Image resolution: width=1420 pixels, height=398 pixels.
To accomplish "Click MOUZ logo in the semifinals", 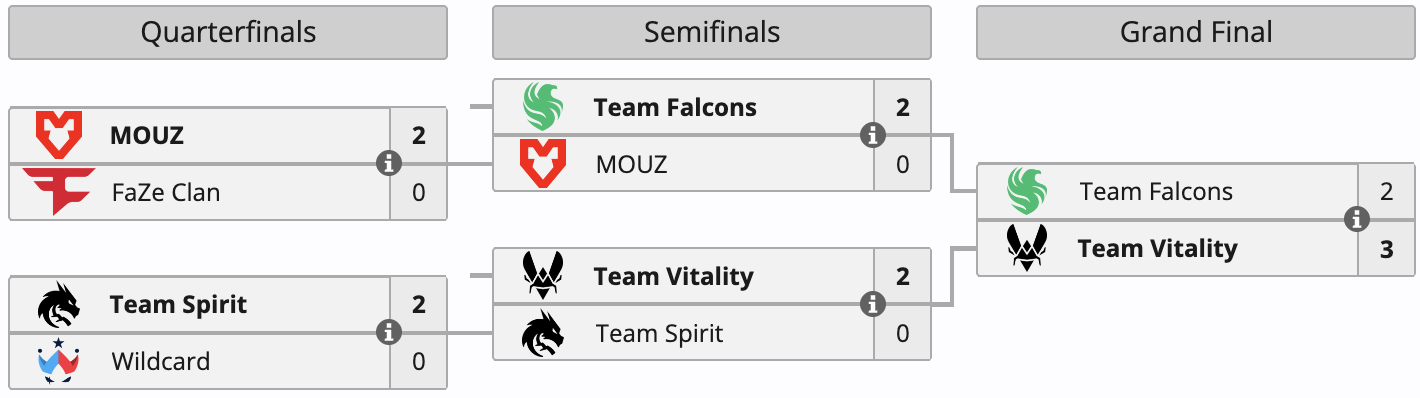I will (542, 163).
